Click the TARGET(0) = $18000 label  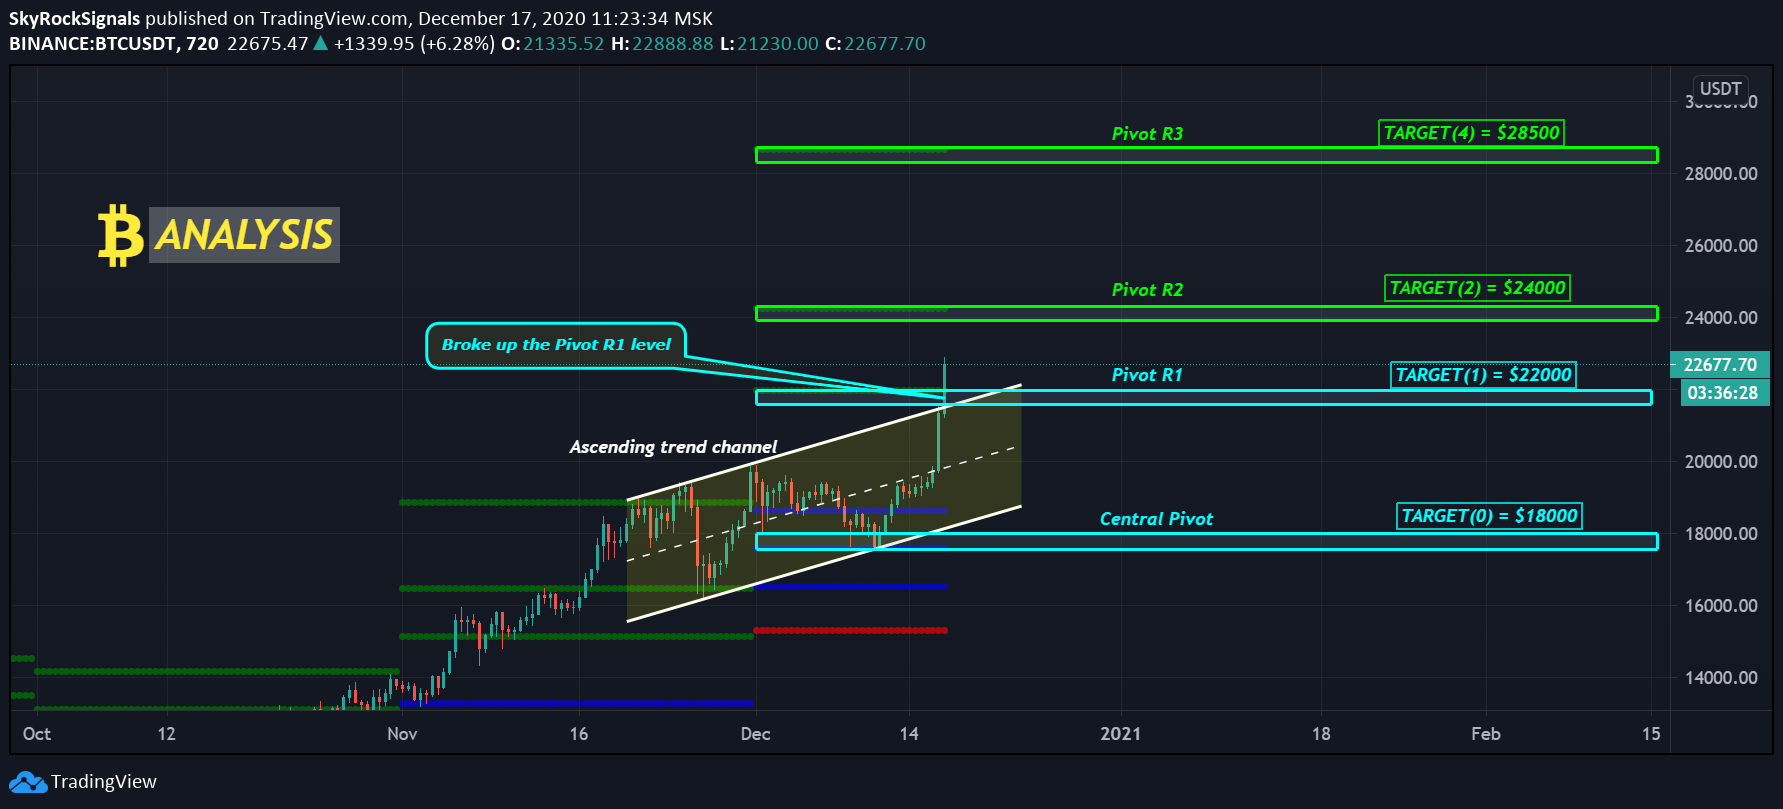[1489, 516]
